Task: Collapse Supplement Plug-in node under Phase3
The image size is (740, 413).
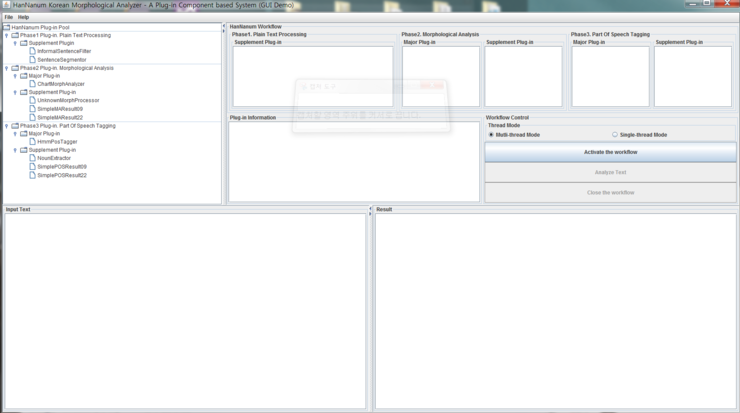Action: [x=15, y=150]
